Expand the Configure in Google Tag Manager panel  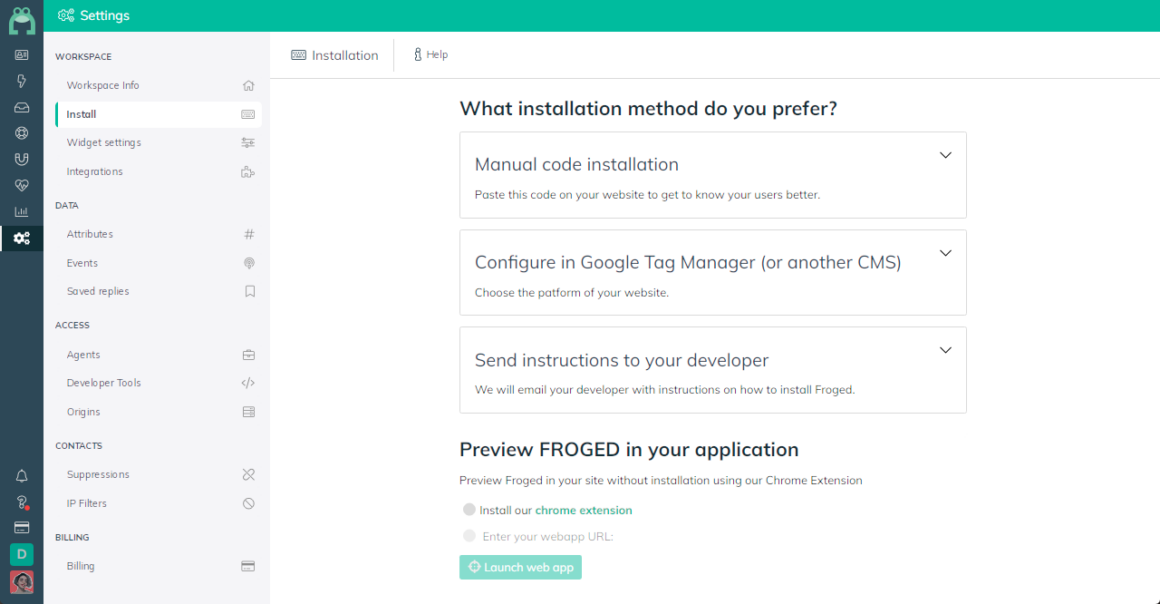[x=945, y=253]
